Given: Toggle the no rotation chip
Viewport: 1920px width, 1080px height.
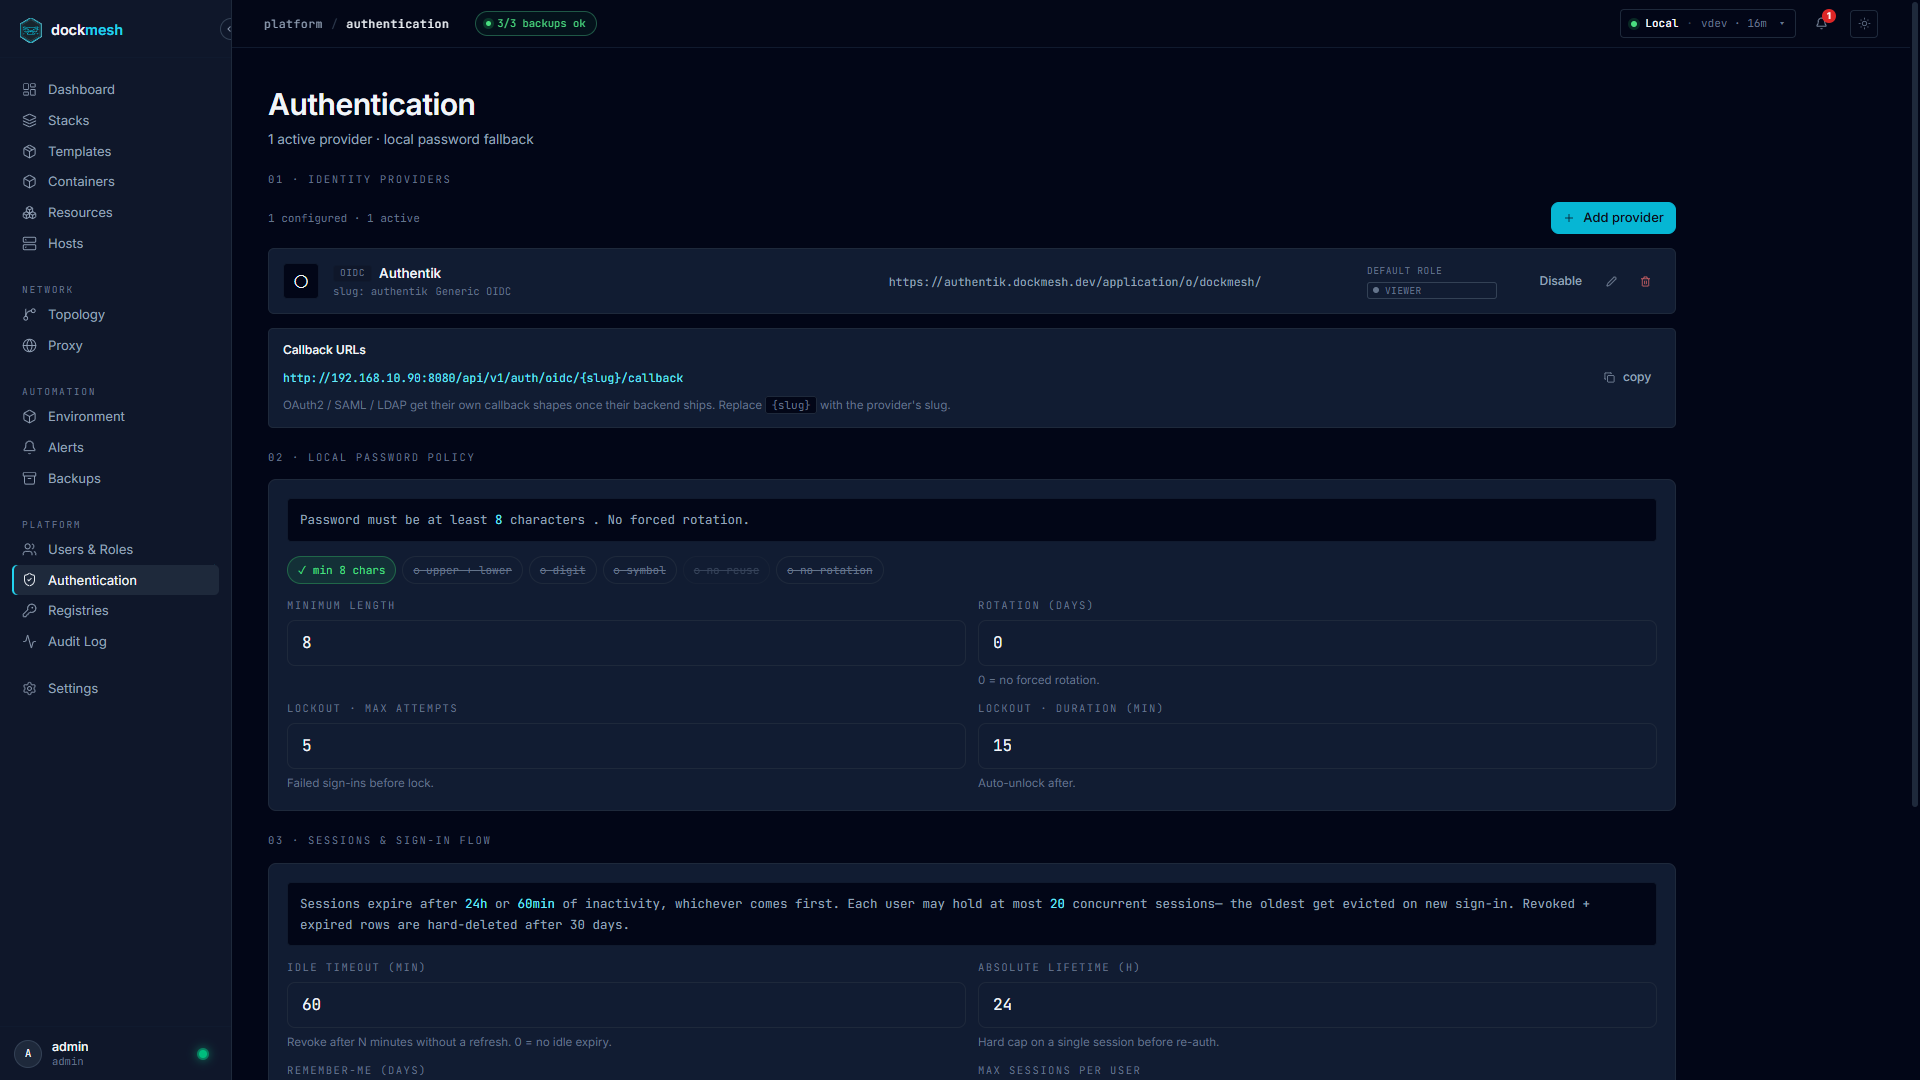Looking at the screenshot, I should tap(830, 570).
